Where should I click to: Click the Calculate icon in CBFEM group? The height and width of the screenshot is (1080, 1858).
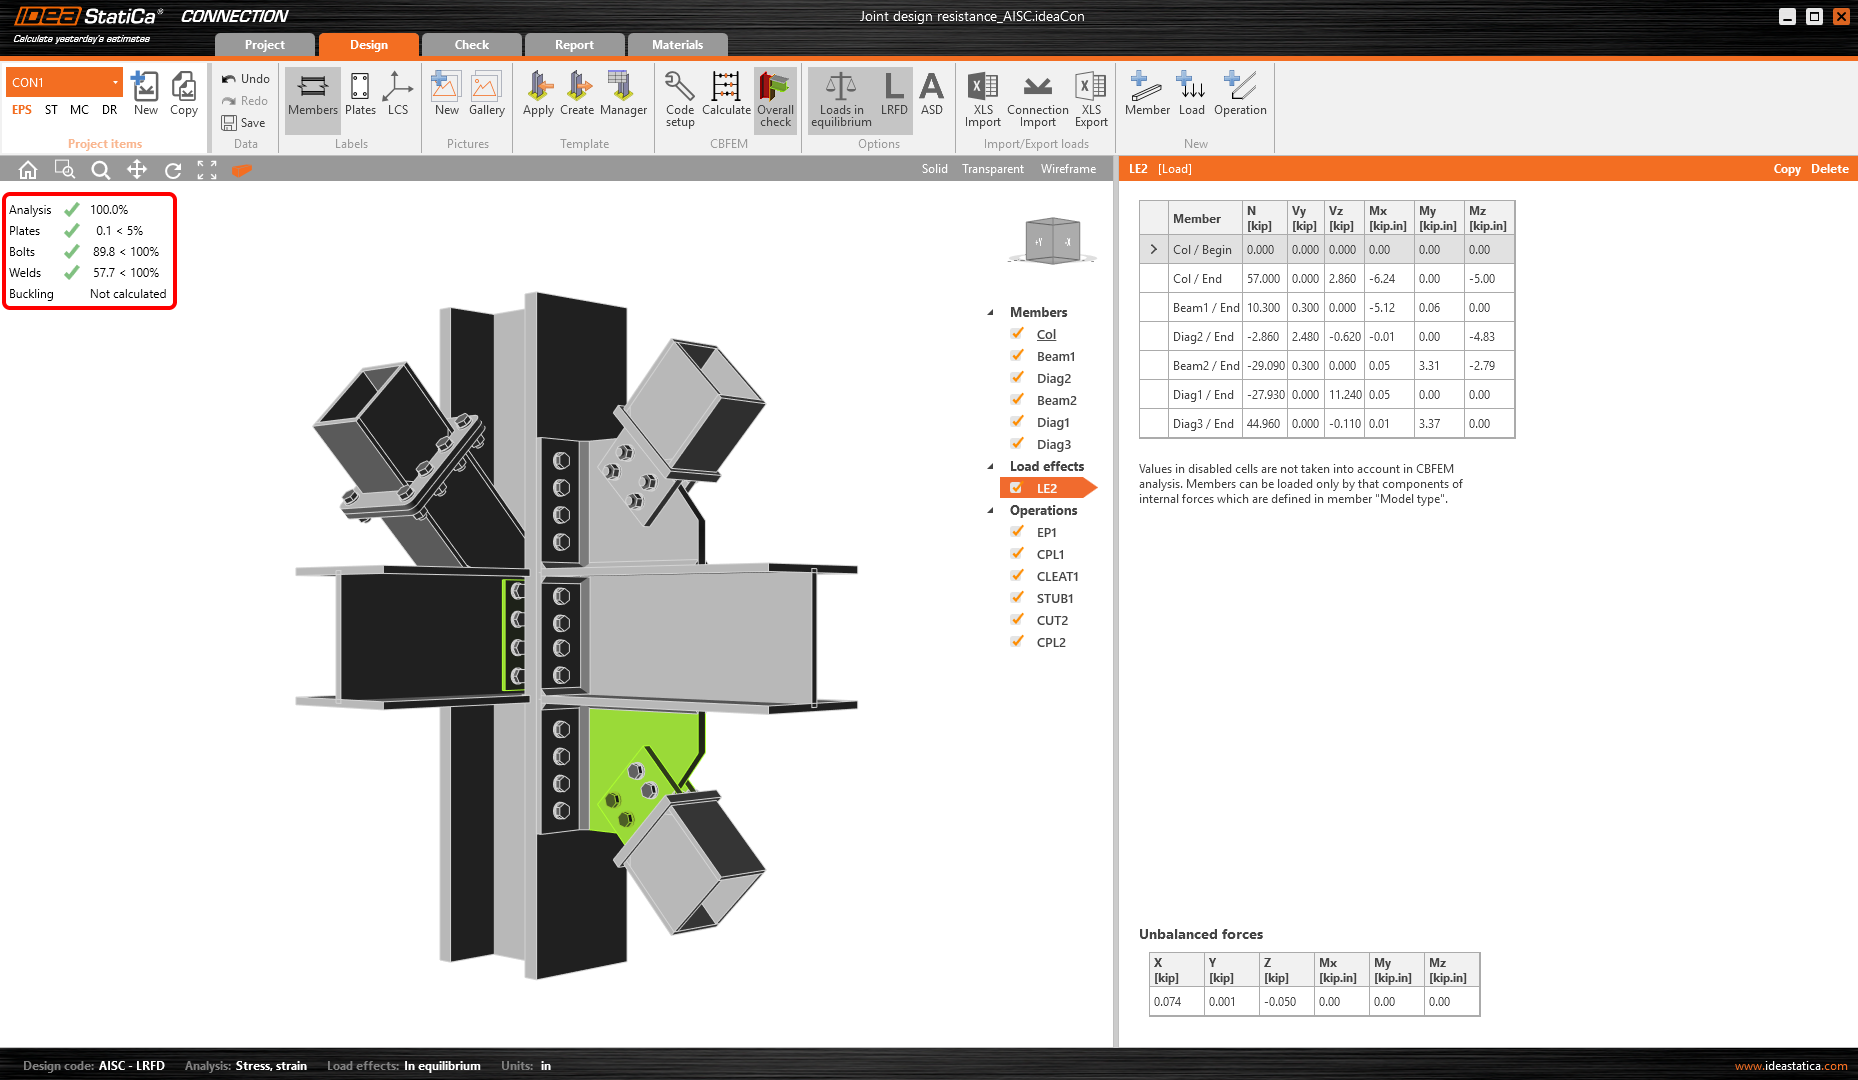point(726,97)
